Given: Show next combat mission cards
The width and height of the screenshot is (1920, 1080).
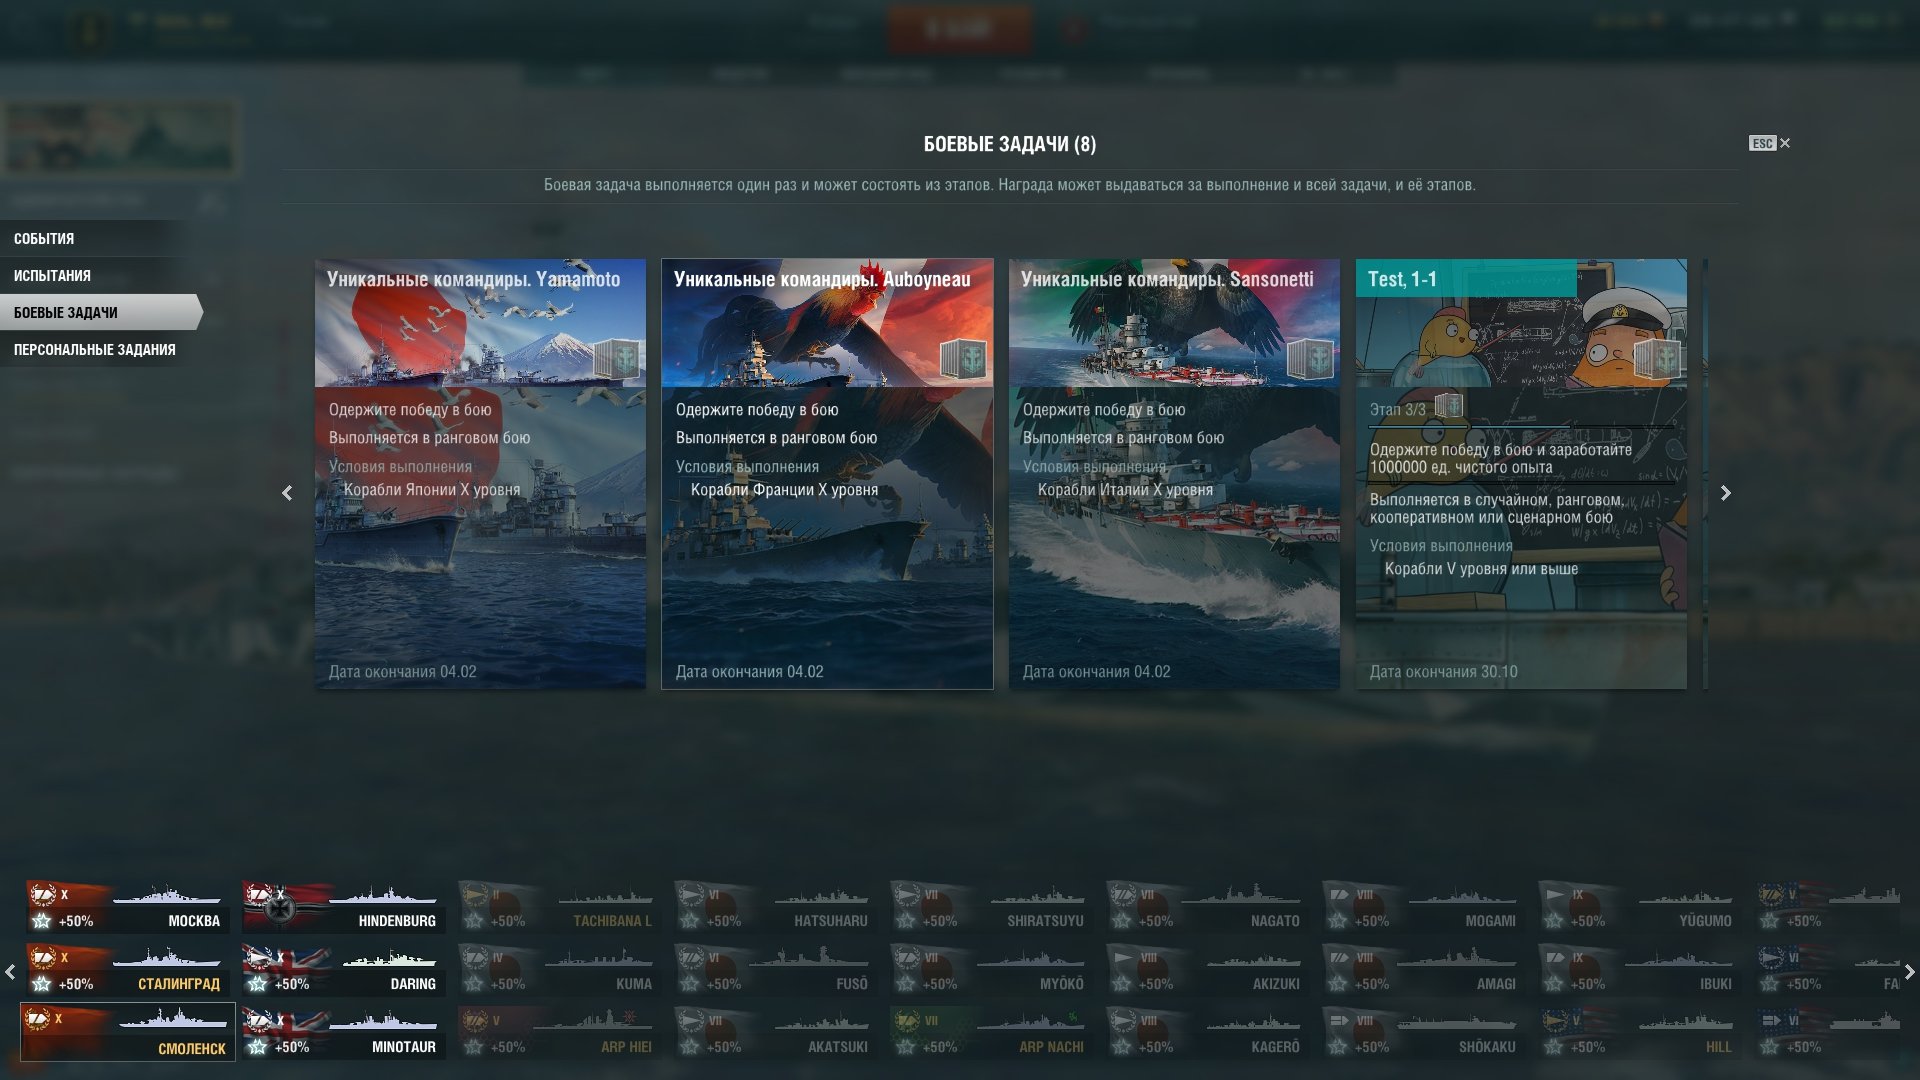Looking at the screenshot, I should tap(1725, 493).
